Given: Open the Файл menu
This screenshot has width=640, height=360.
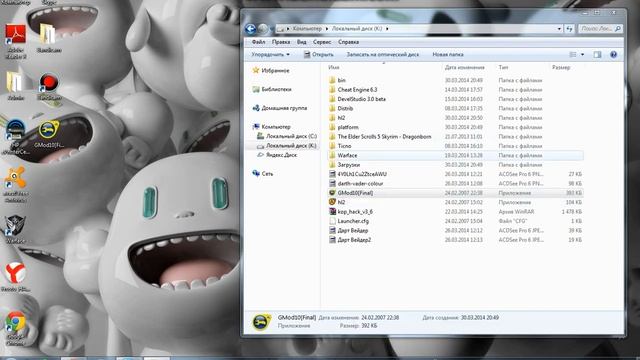Looking at the screenshot, I should [258, 42].
